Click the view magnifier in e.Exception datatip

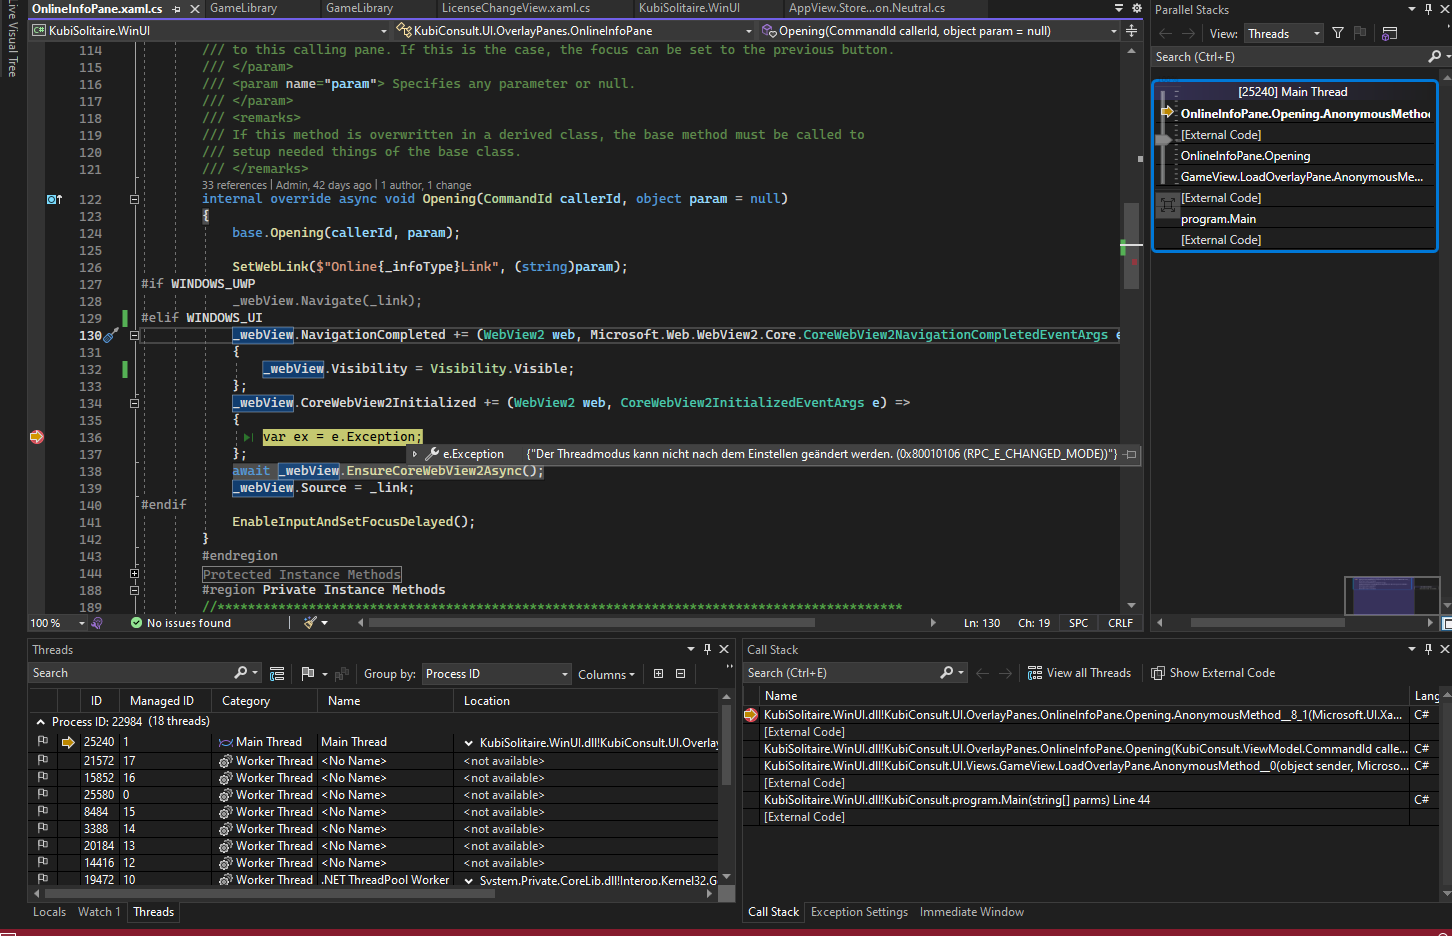[432, 454]
